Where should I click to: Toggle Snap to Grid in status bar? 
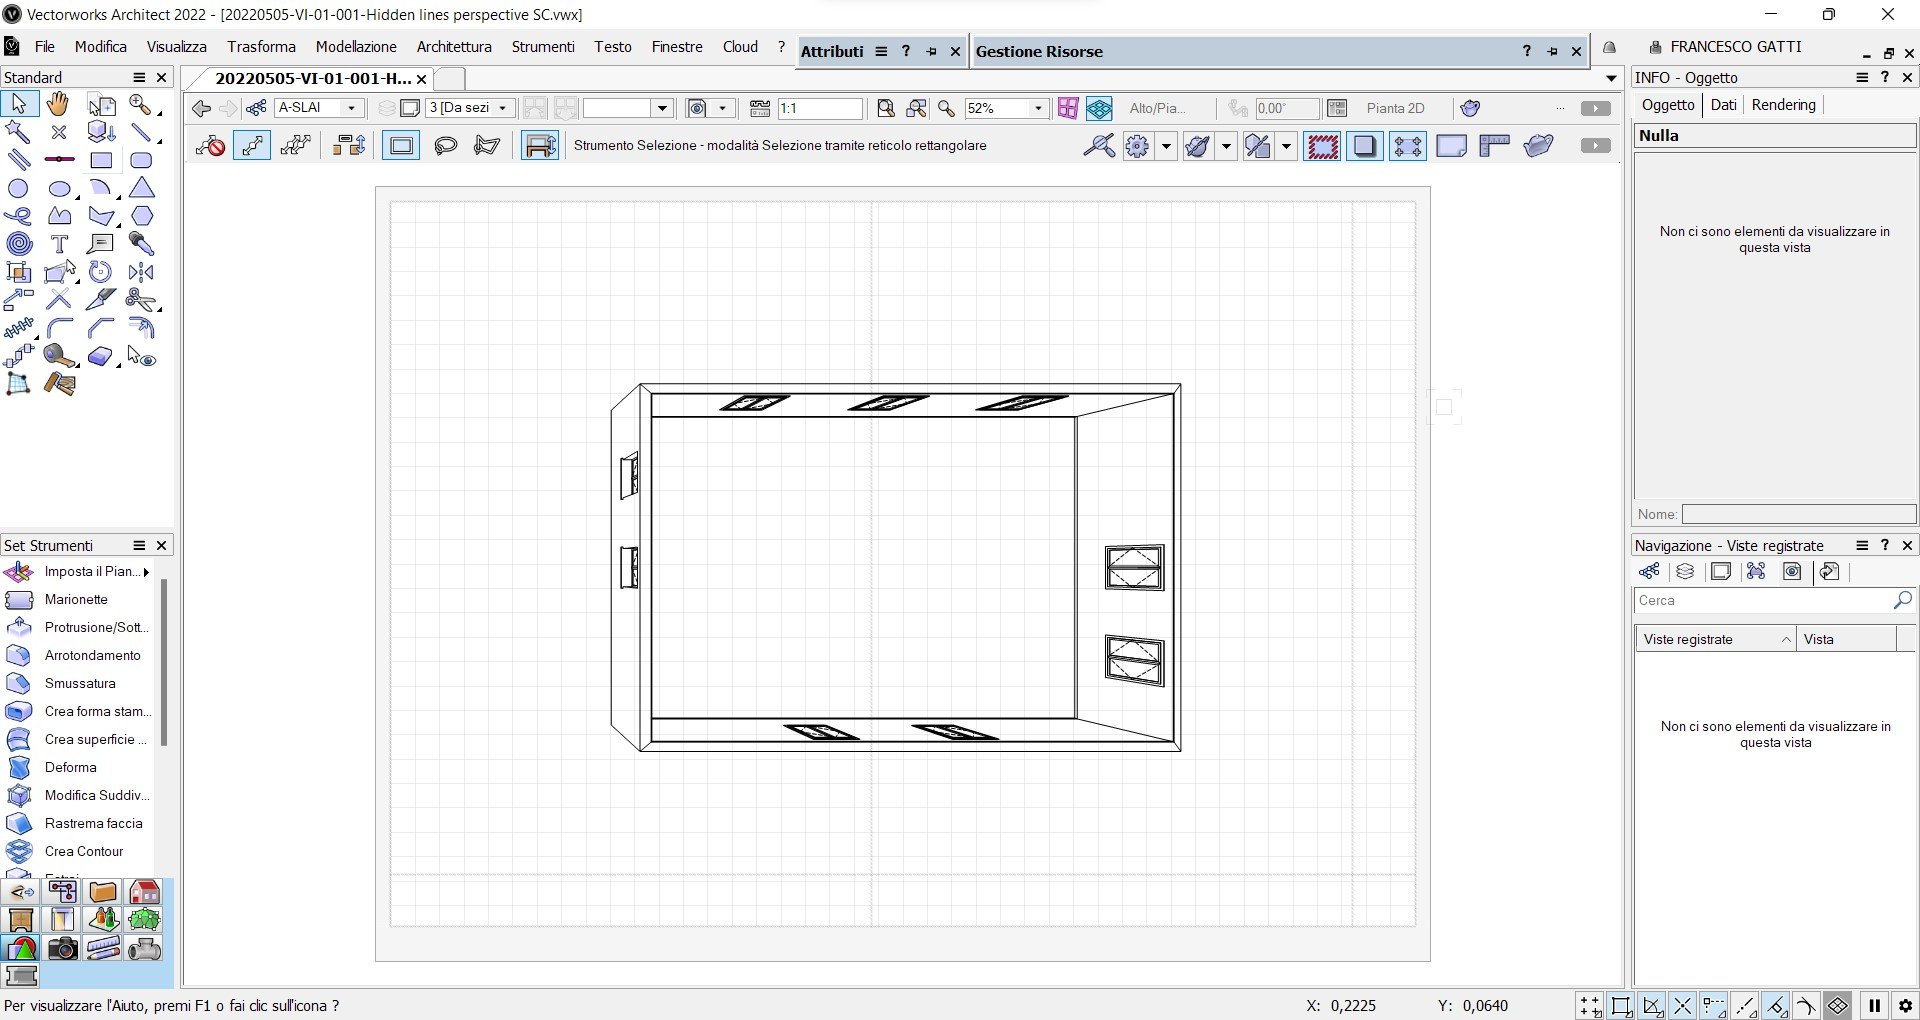[1590, 1006]
